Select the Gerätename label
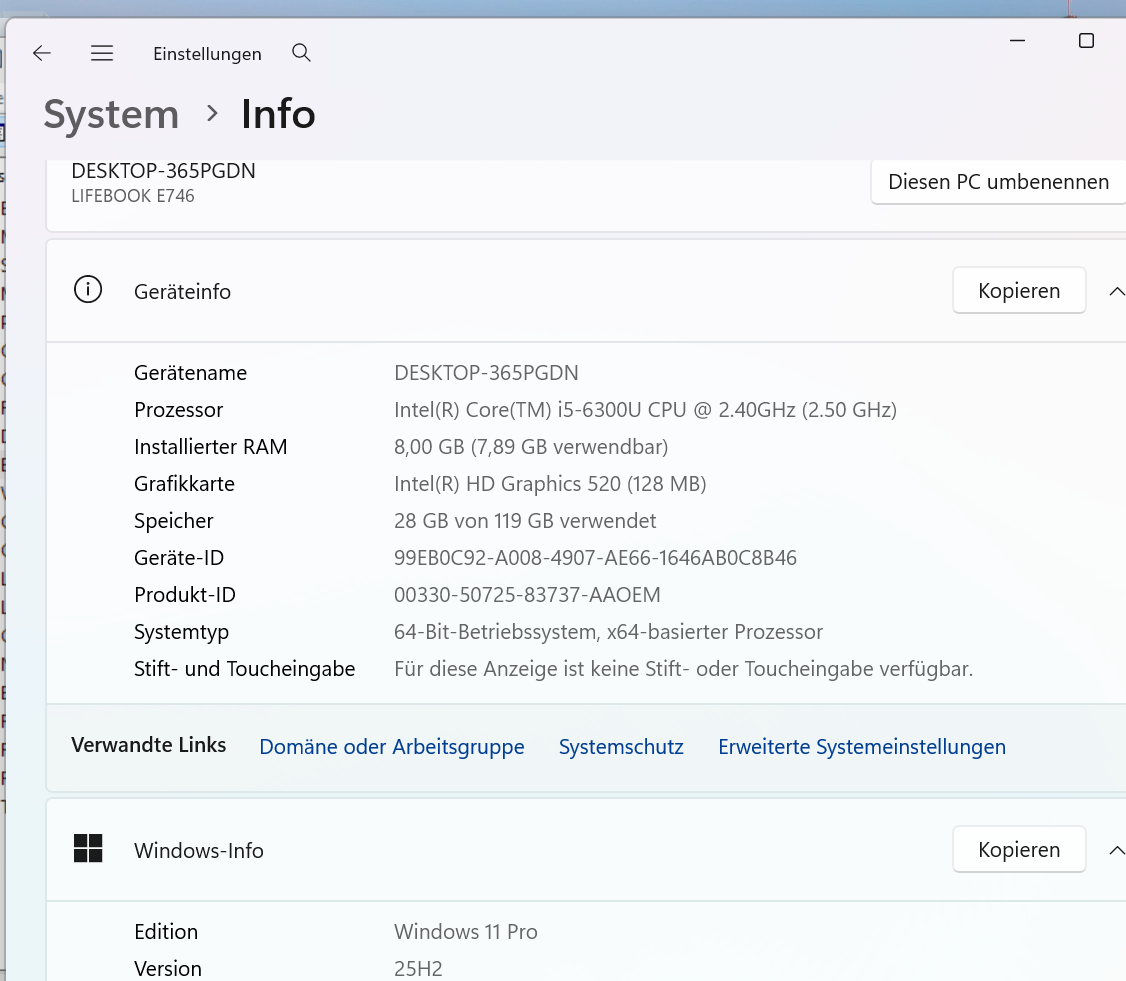This screenshot has width=1126, height=981. 190,373
